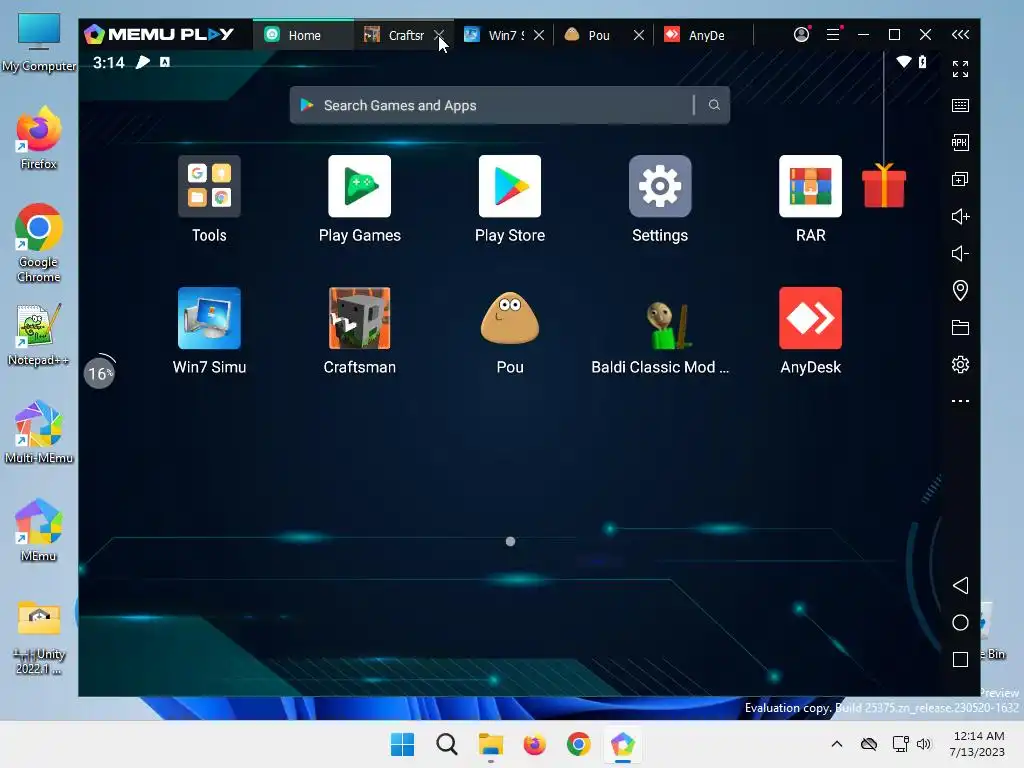Screen dimensions: 1024x768
Task: Show hidden system tray icons
Action: (837, 744)
